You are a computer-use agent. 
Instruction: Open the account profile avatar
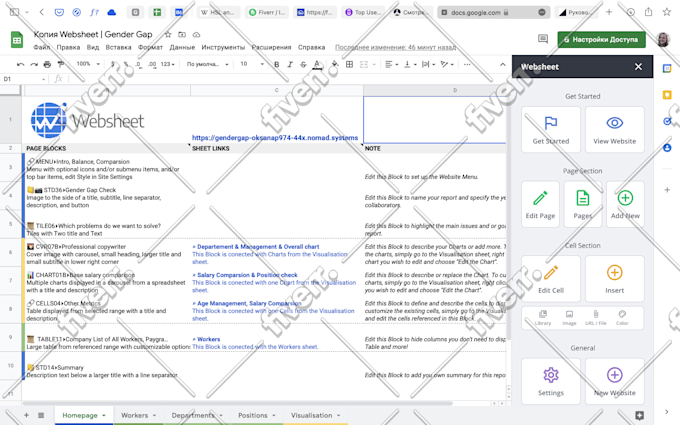(663, 39)
